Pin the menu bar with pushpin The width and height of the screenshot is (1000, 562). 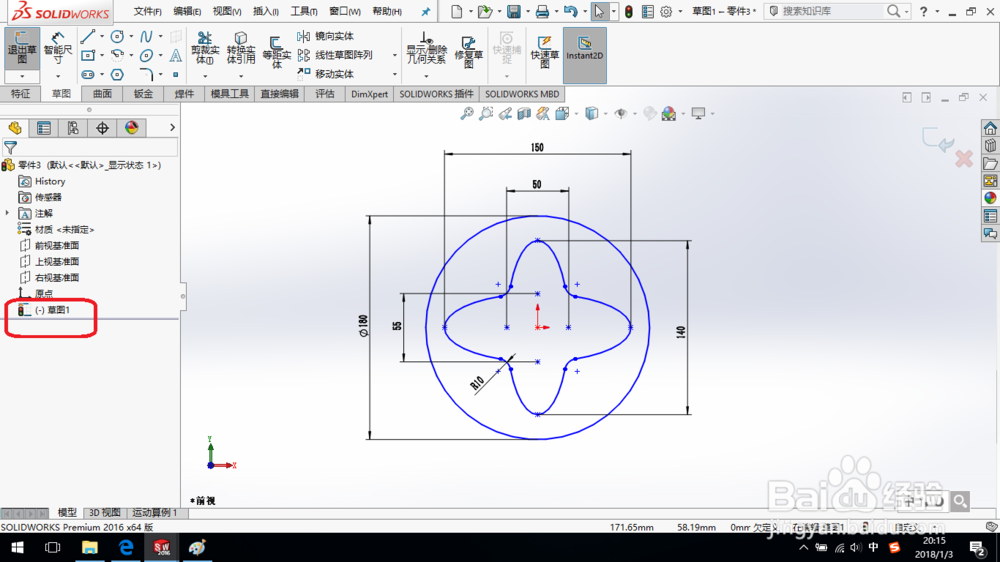pos(425,11)
